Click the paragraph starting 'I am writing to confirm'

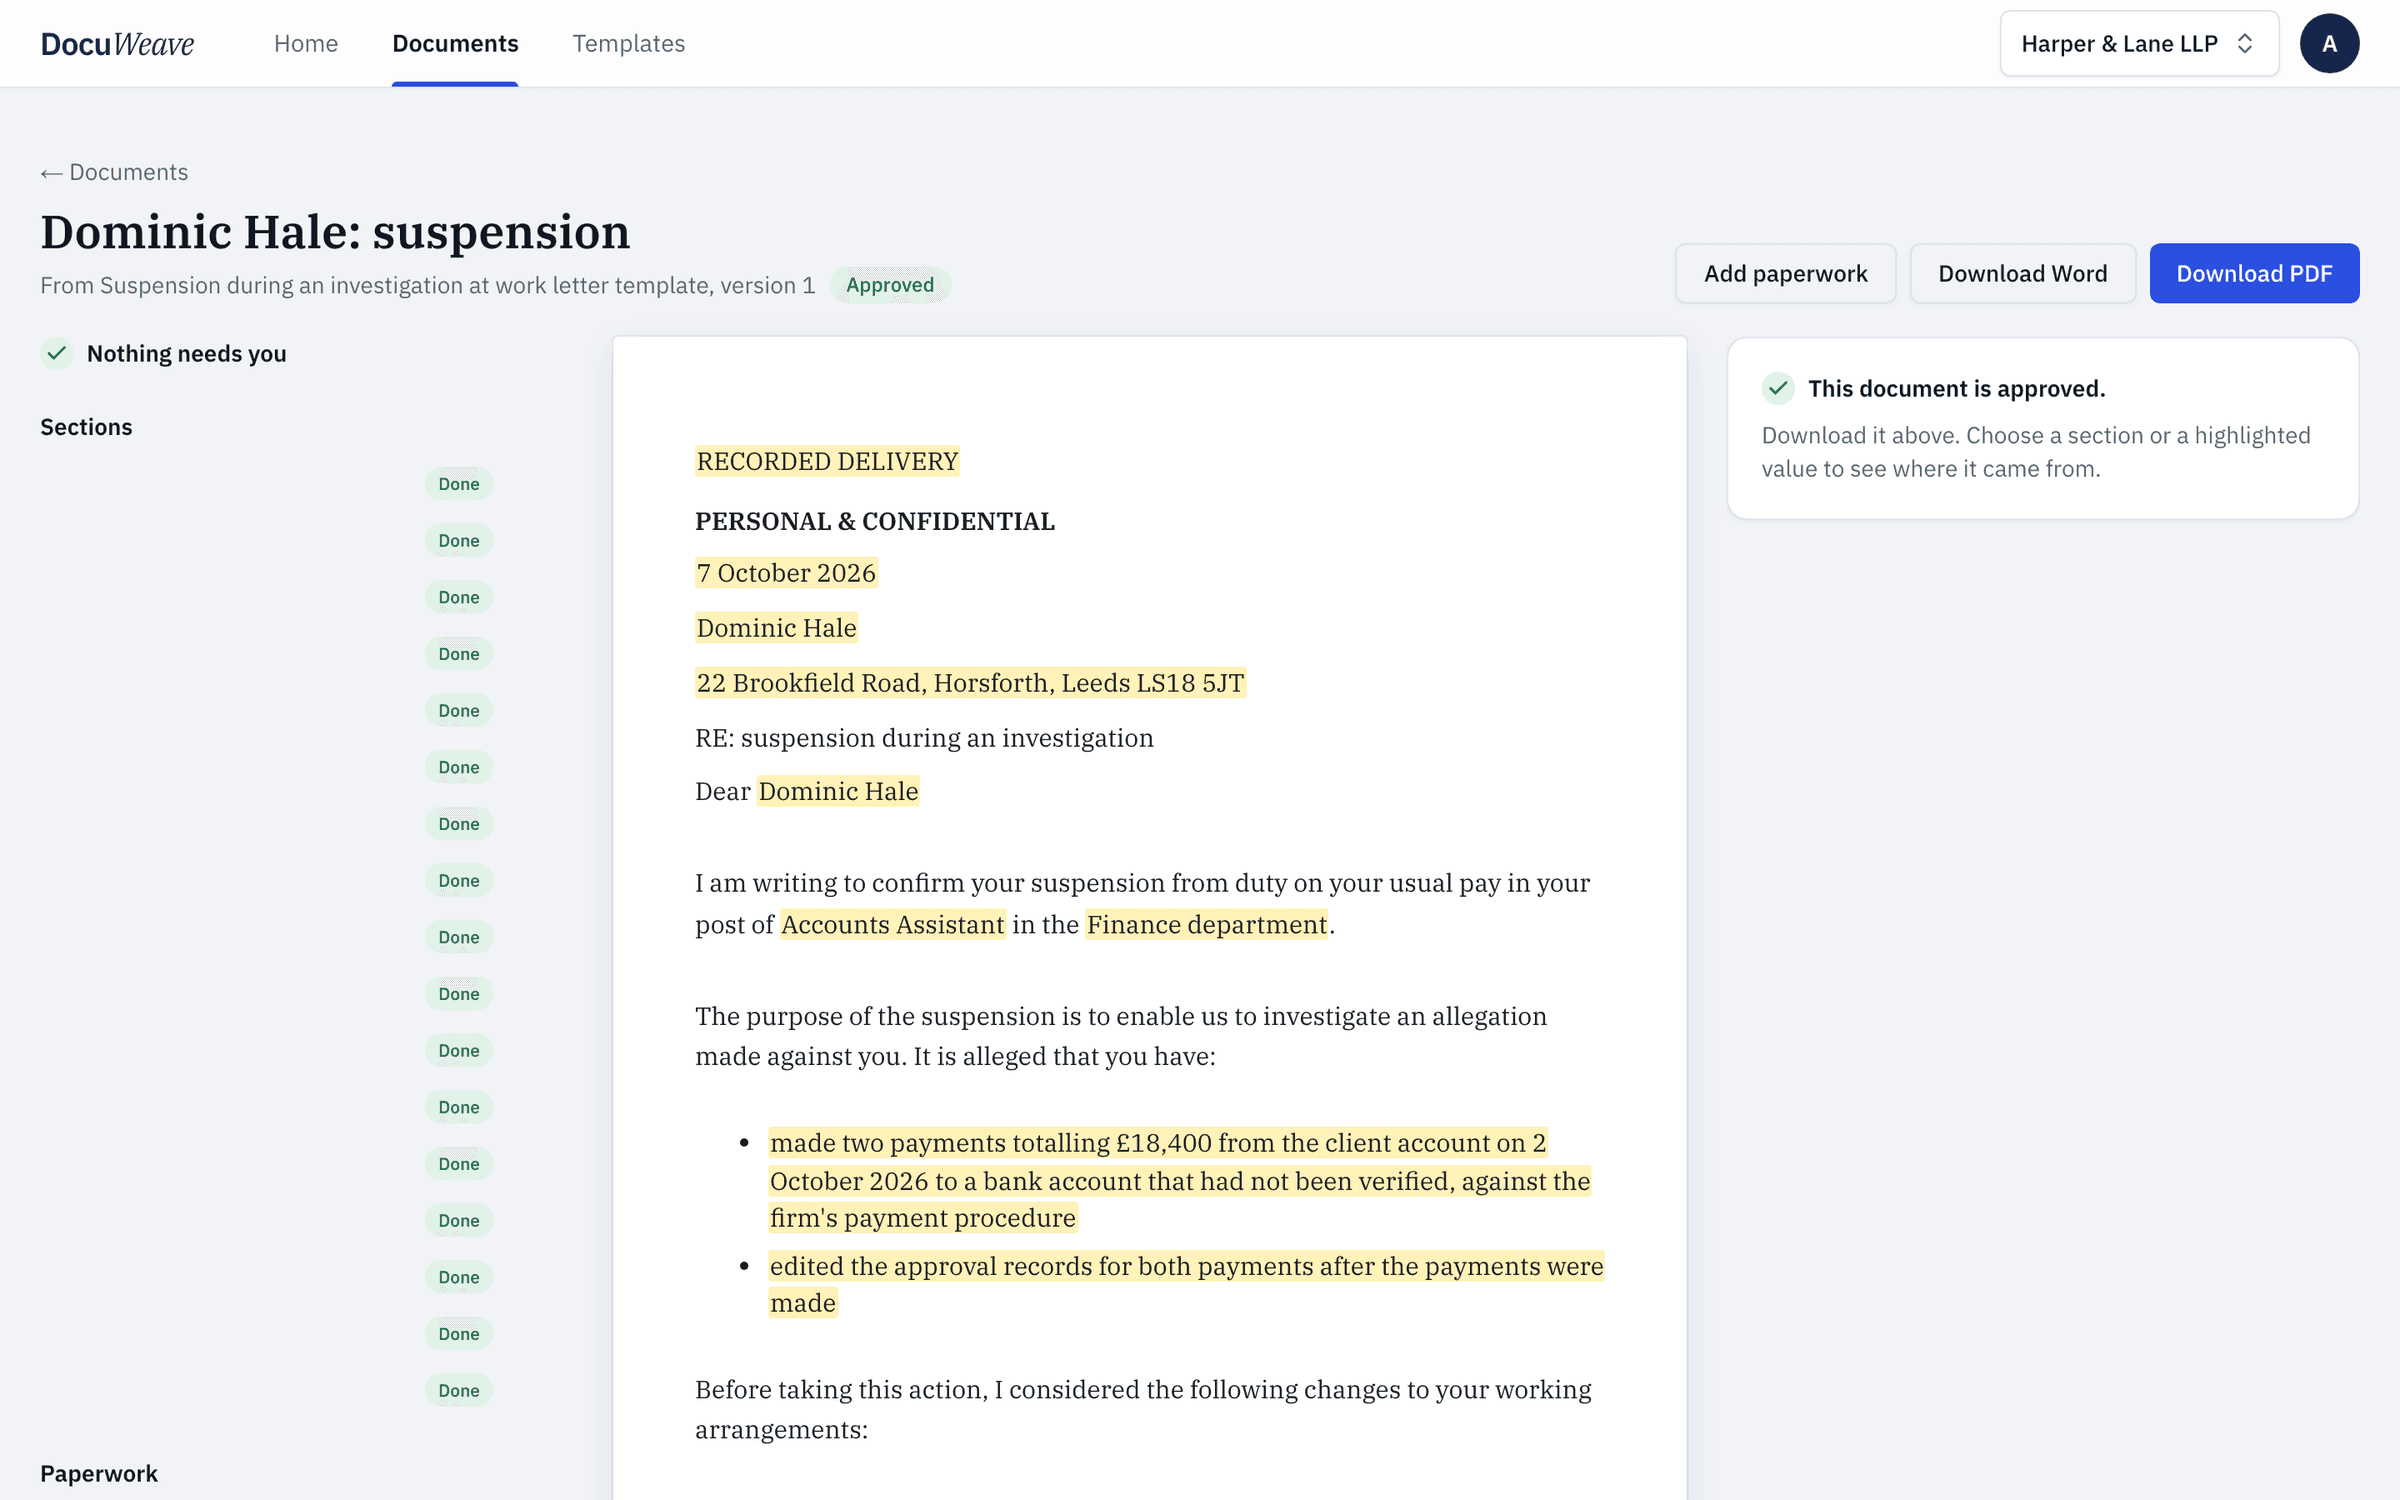pos(1142,903)
